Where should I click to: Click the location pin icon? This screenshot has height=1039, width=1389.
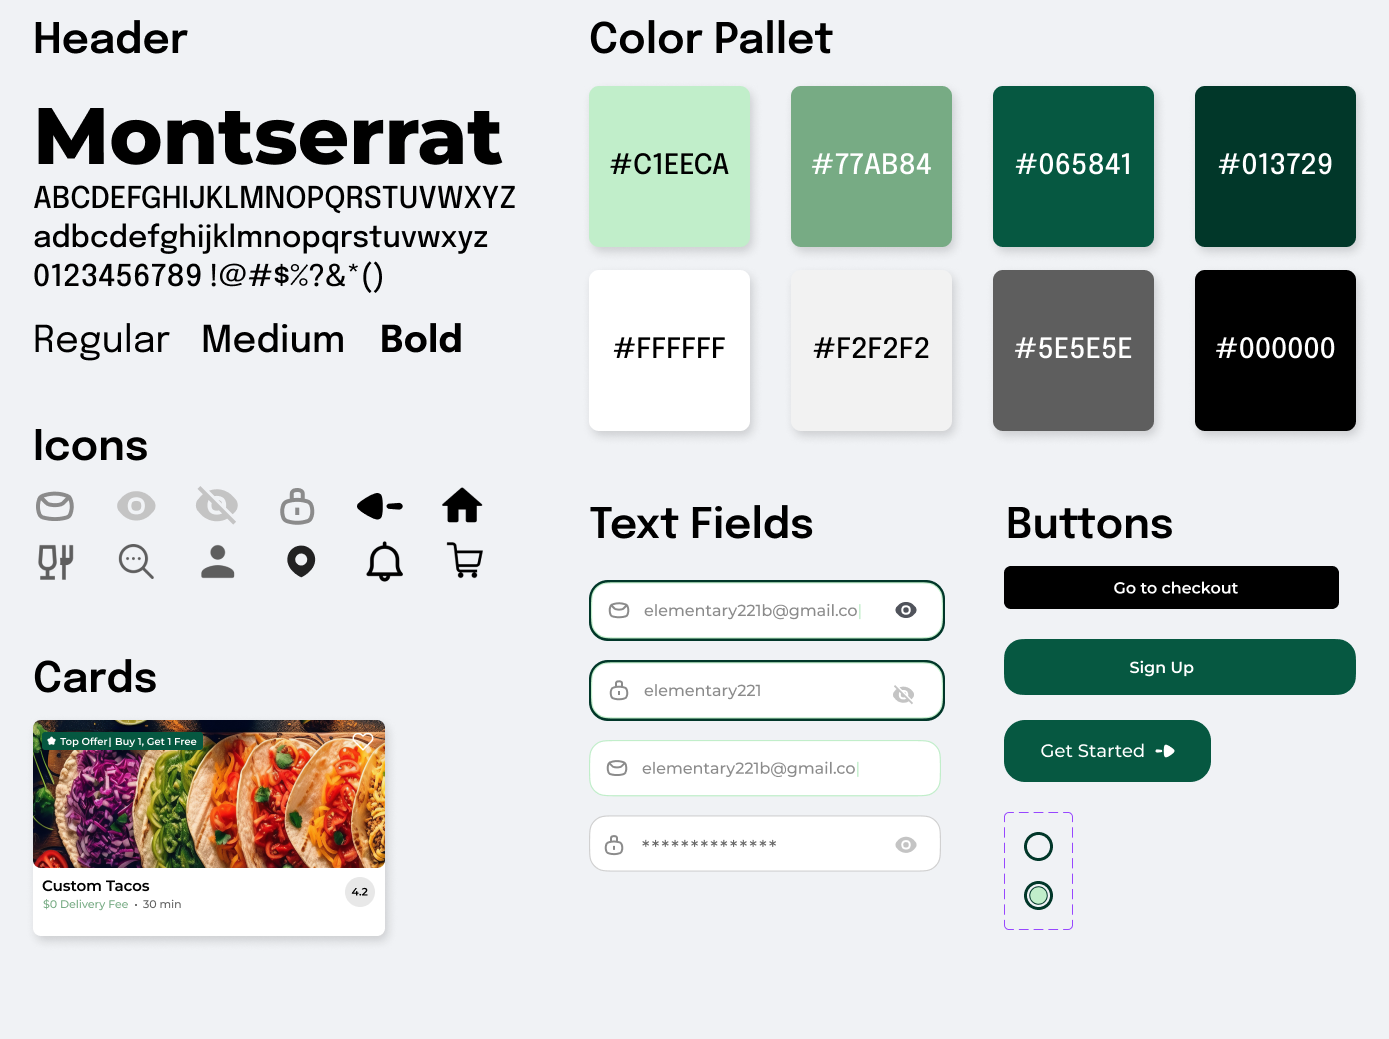click(x=301, y=562)
